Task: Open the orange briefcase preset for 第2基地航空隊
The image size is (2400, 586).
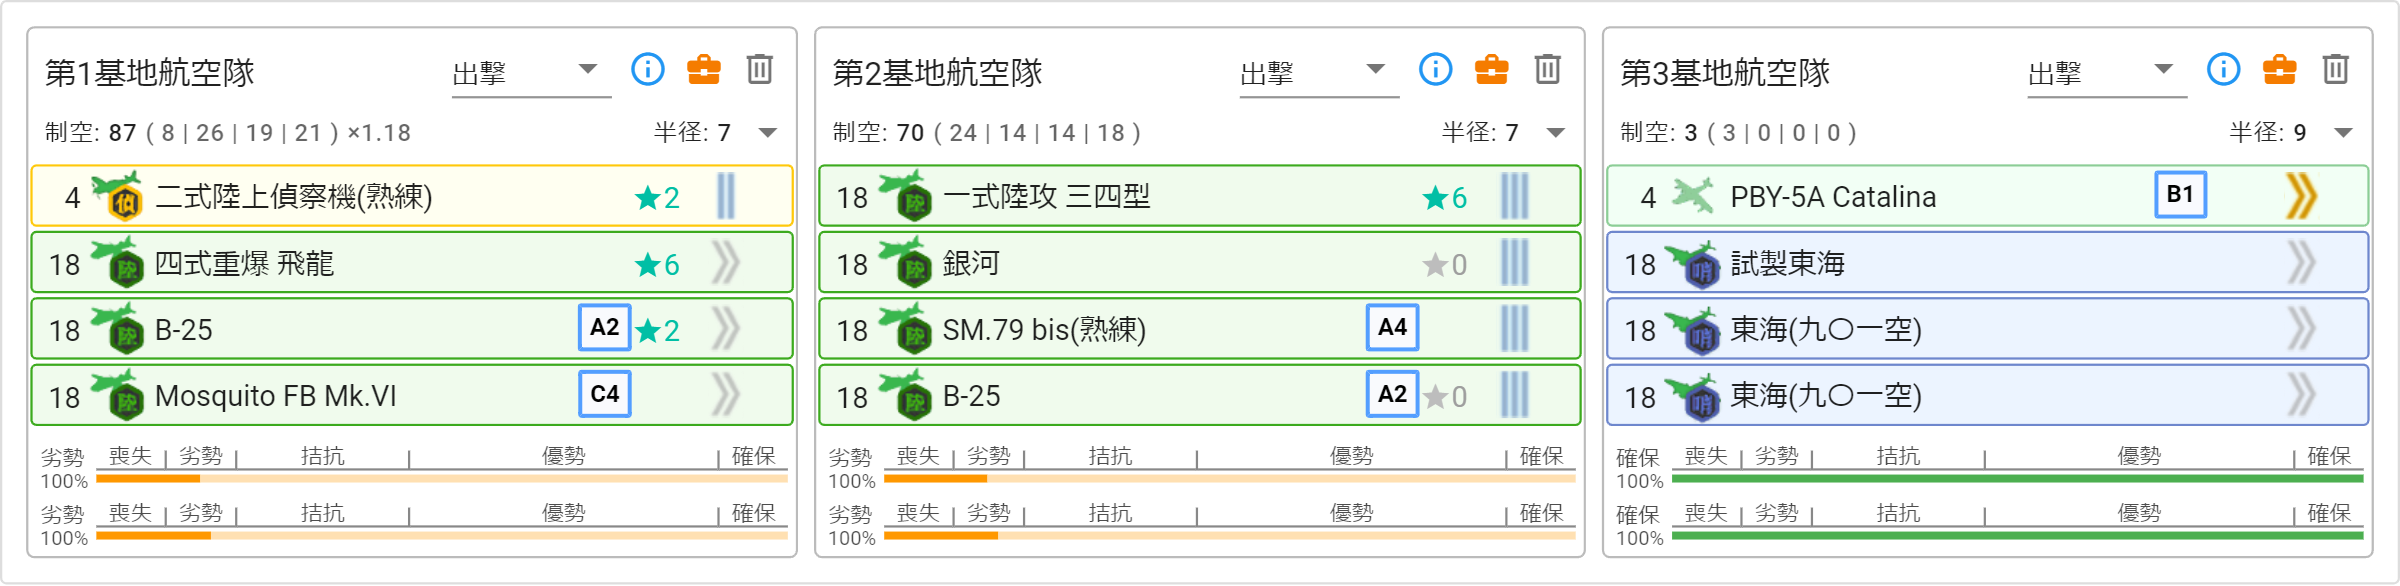Action: click(1491, 69)
